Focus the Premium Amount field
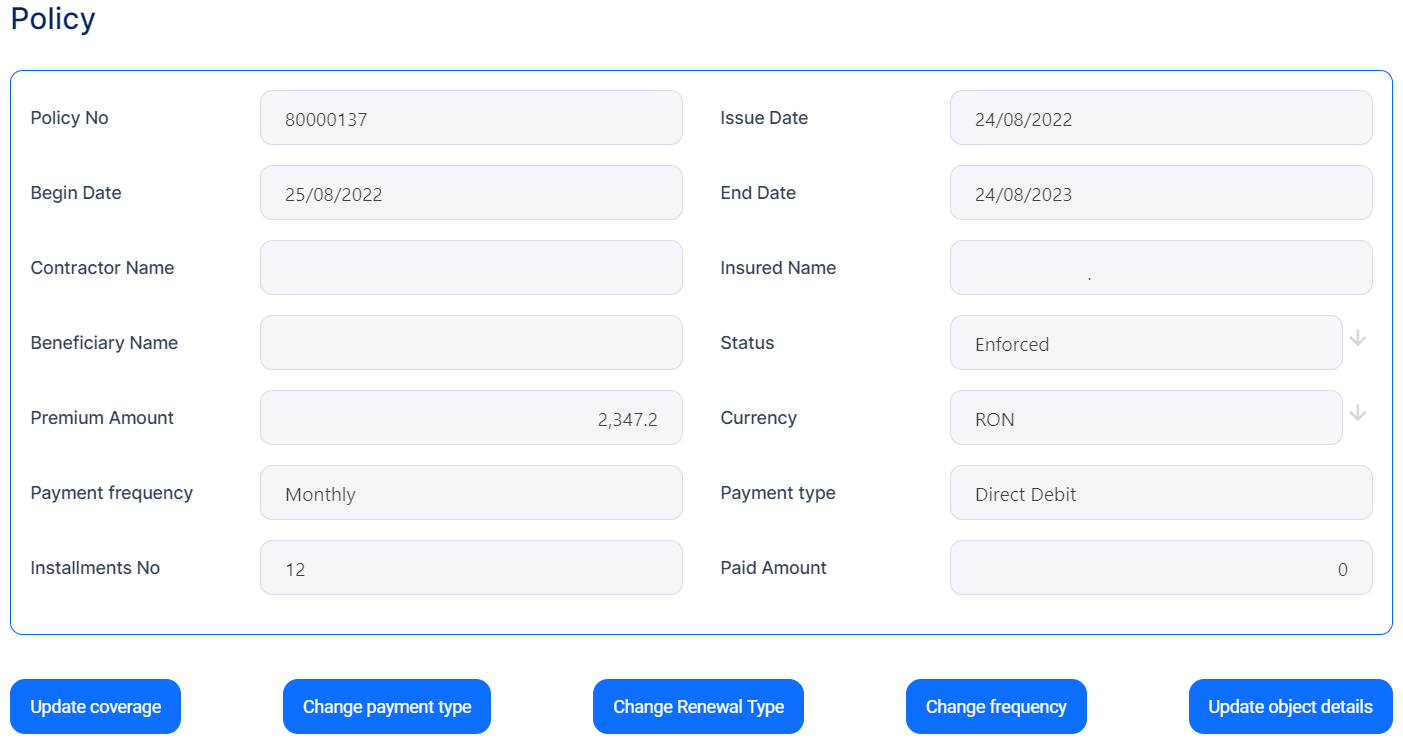Viewport: 1403px width, 743px height. point(471,418)
